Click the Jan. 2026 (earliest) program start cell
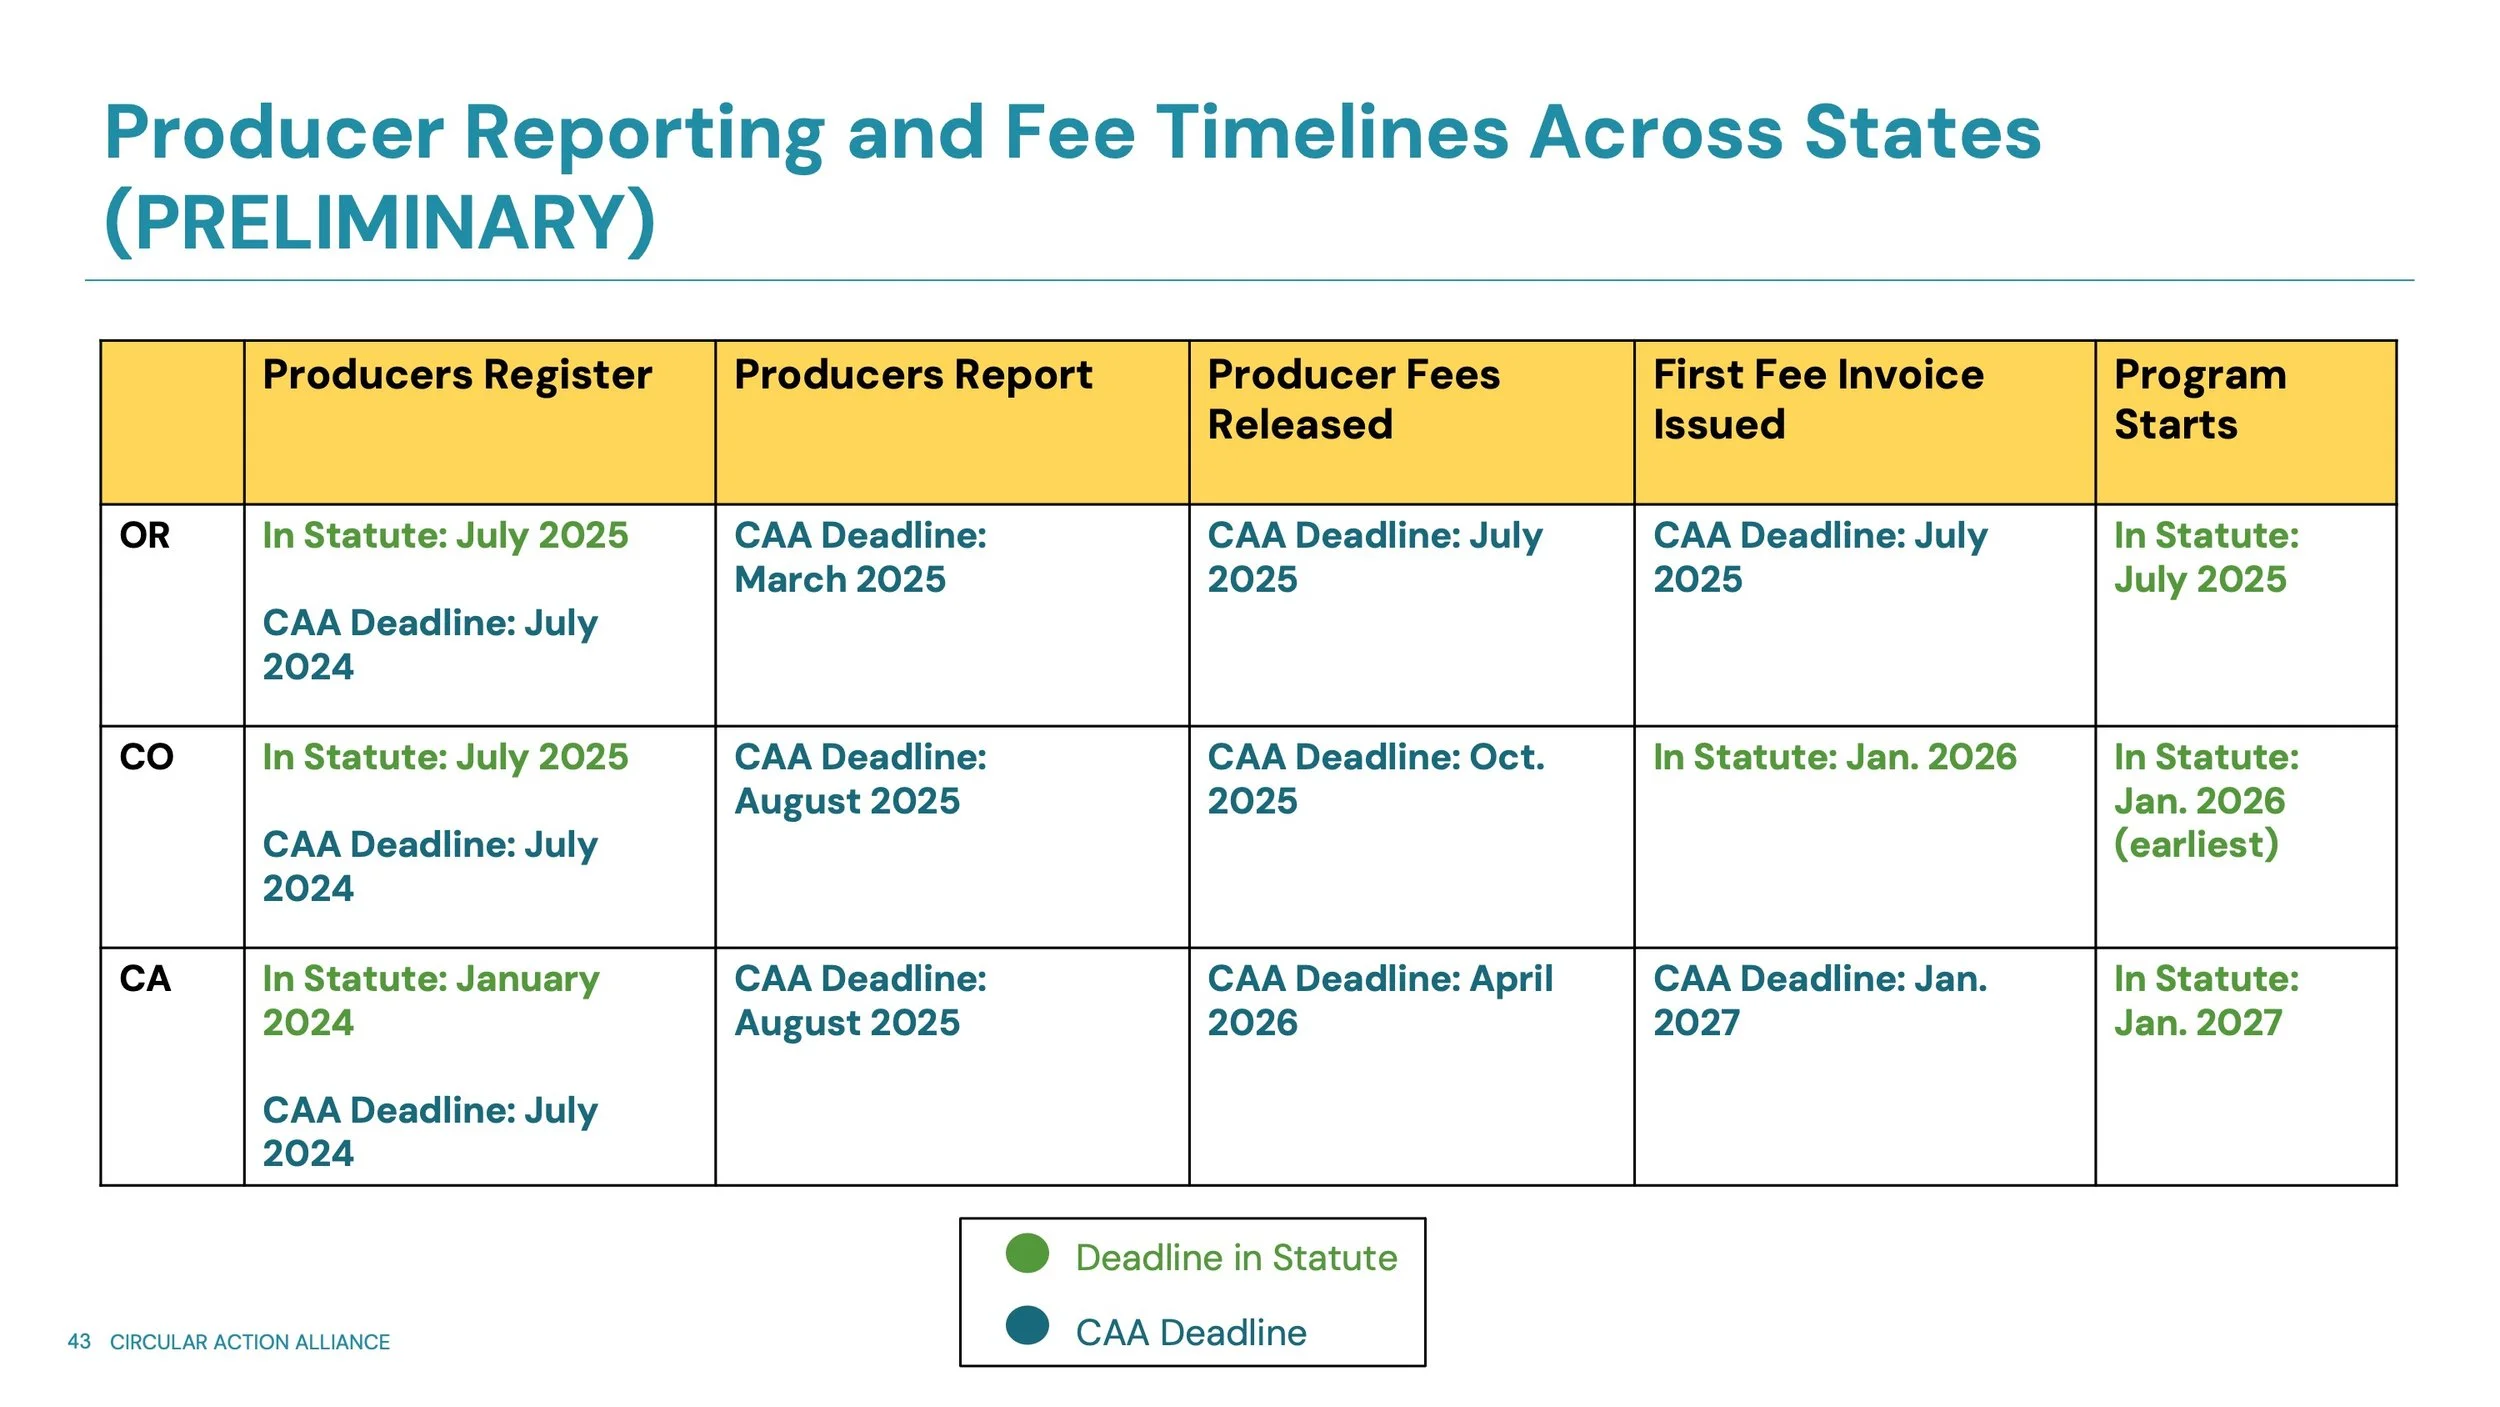Screen dimensions: 2500x1407 click(x=2205, y=800)
